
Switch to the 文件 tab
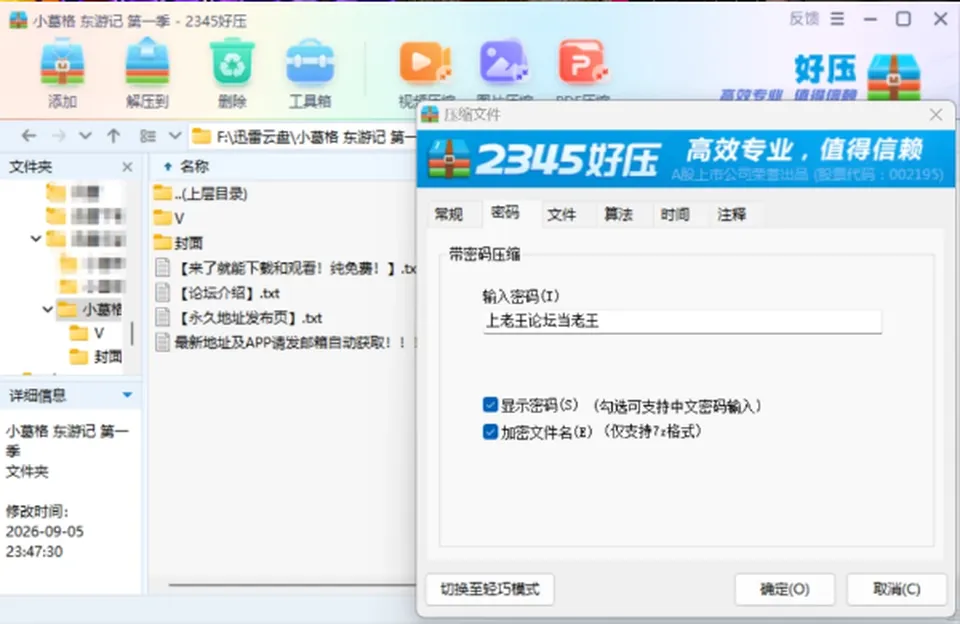[562, 214]
